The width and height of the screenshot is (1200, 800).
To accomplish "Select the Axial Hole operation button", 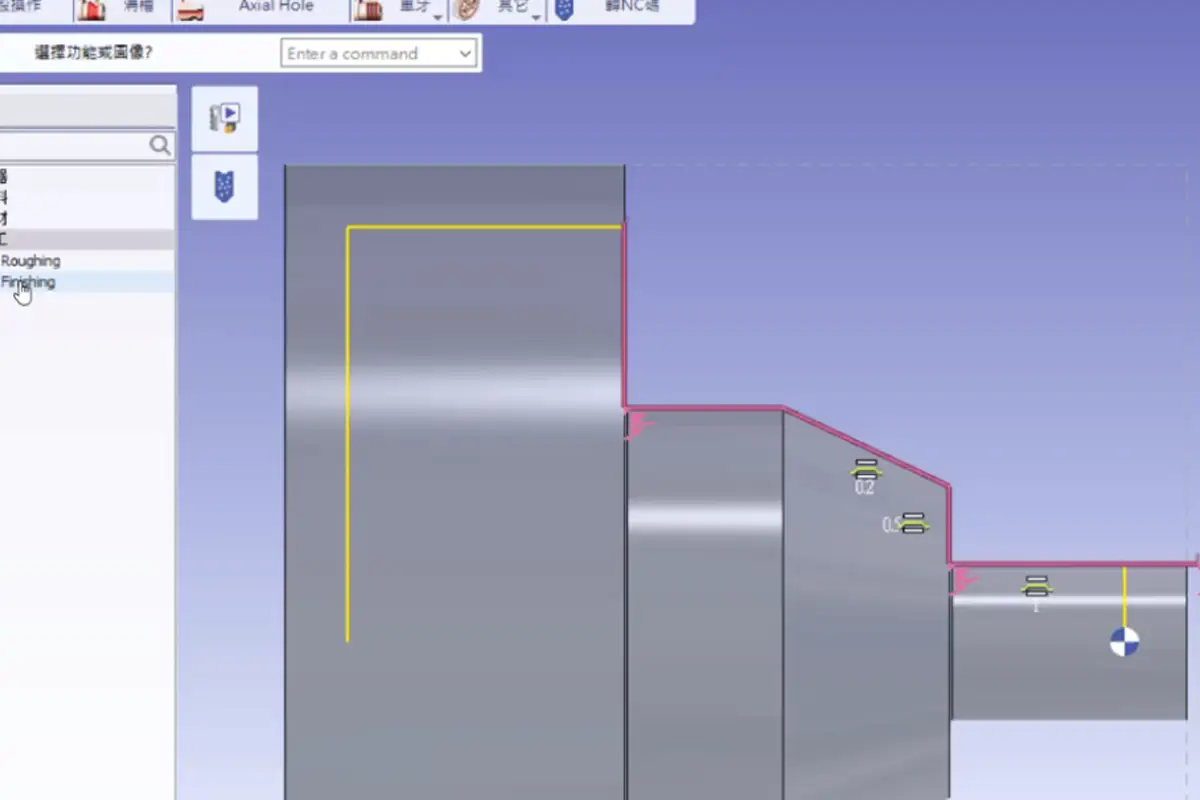I will point(260,9).
